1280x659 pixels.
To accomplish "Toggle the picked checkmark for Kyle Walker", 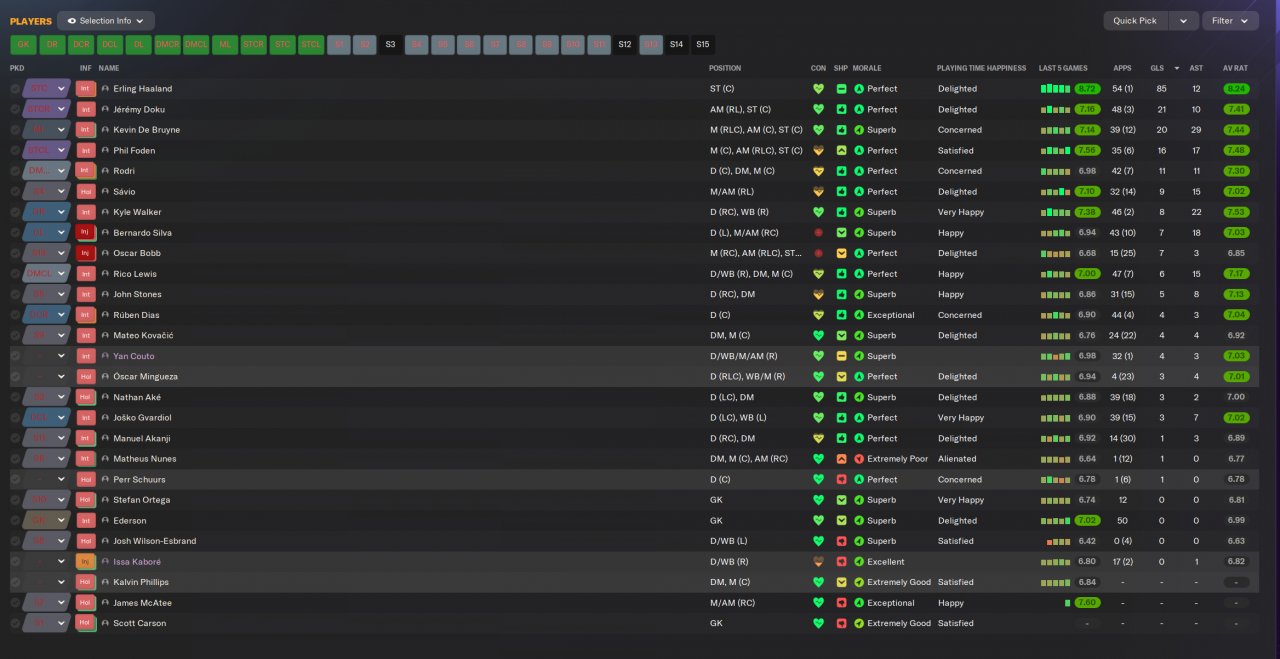I will point(15,212).
